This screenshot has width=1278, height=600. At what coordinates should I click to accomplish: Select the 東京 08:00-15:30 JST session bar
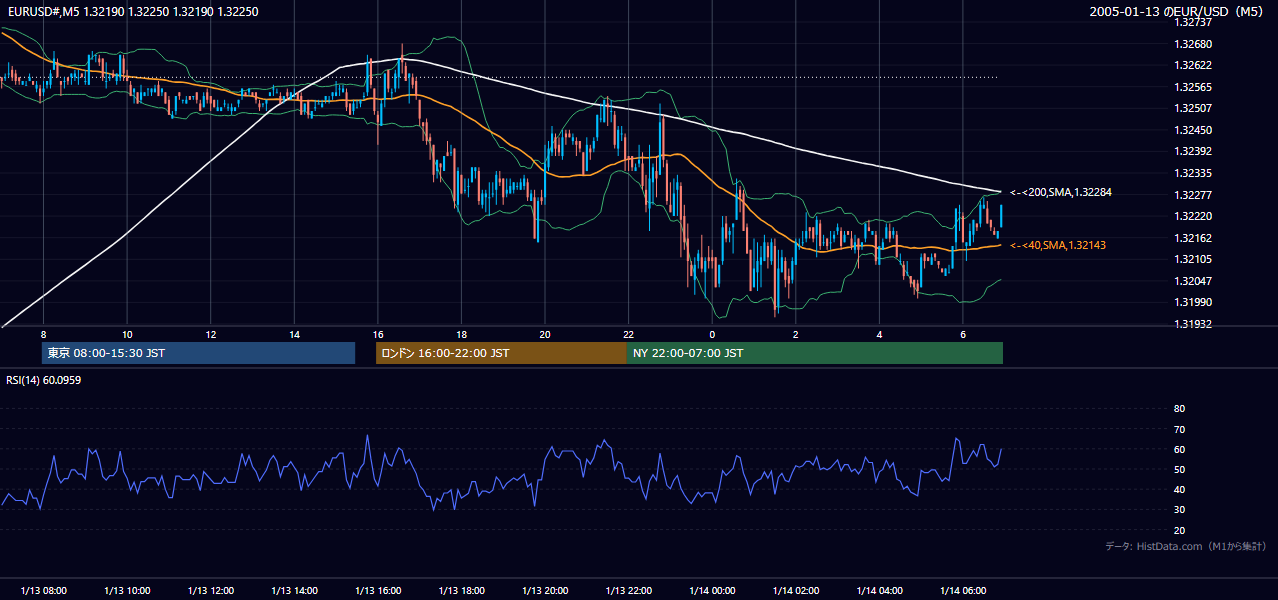[198, 353]
